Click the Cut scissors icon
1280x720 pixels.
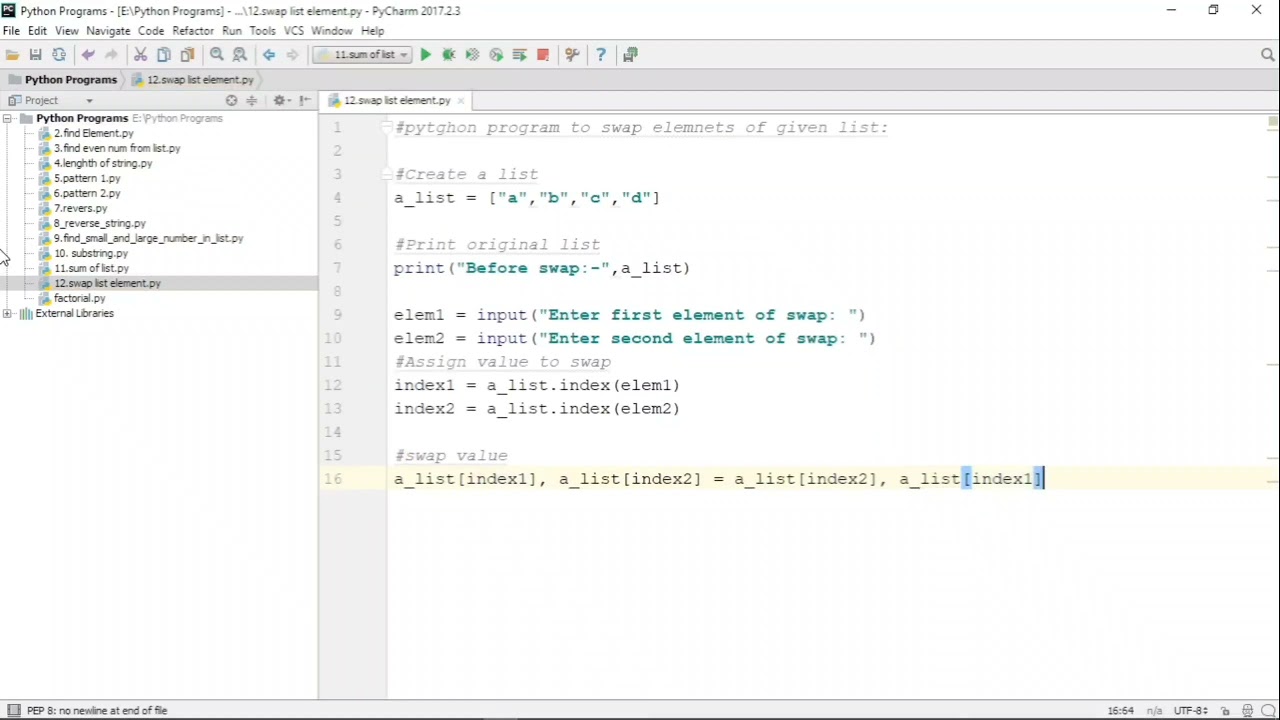tap(140, 55)
